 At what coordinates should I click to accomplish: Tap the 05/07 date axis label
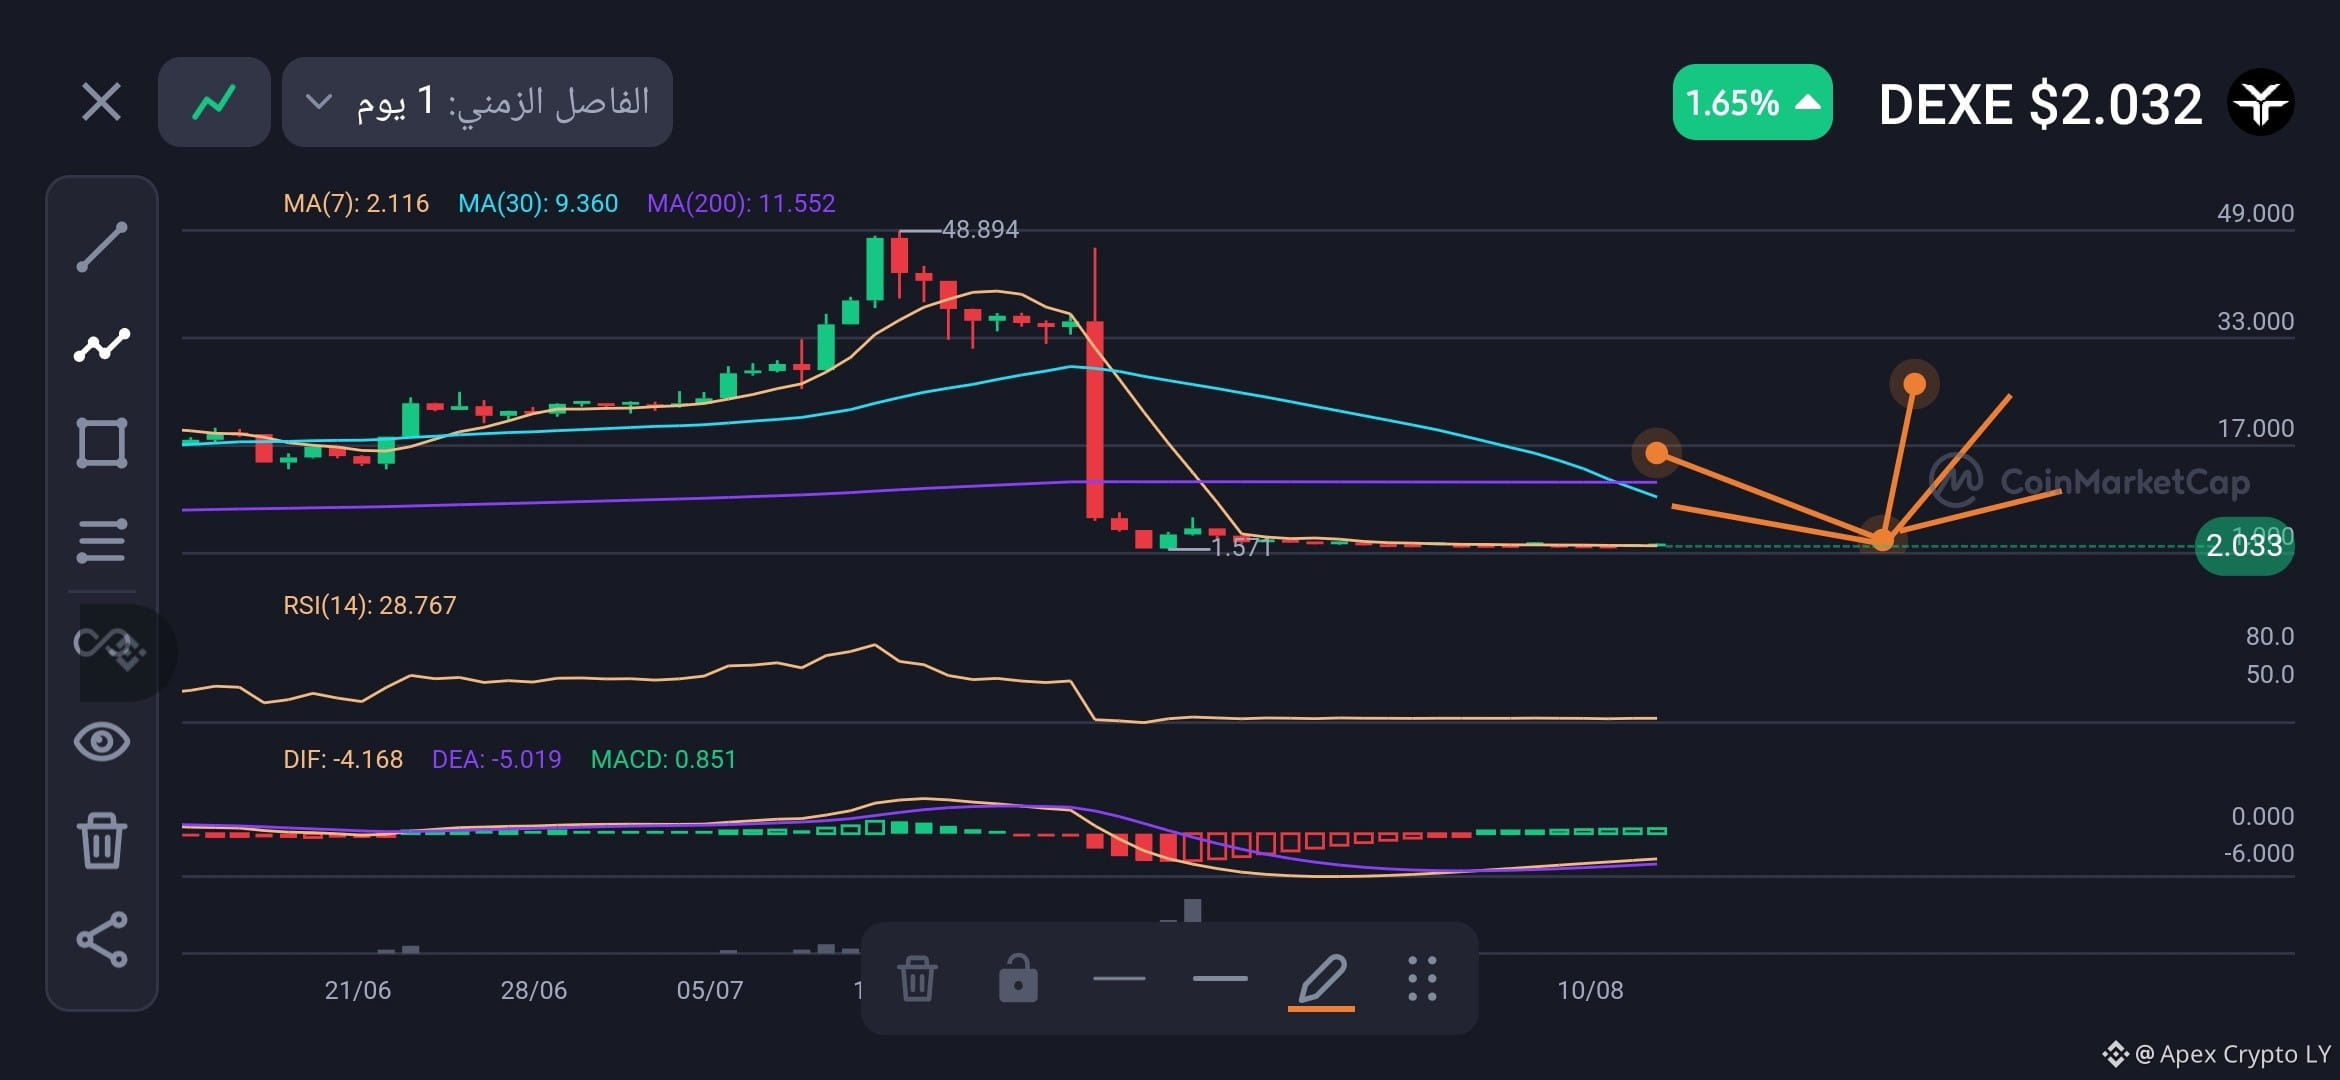pos(710,990)
